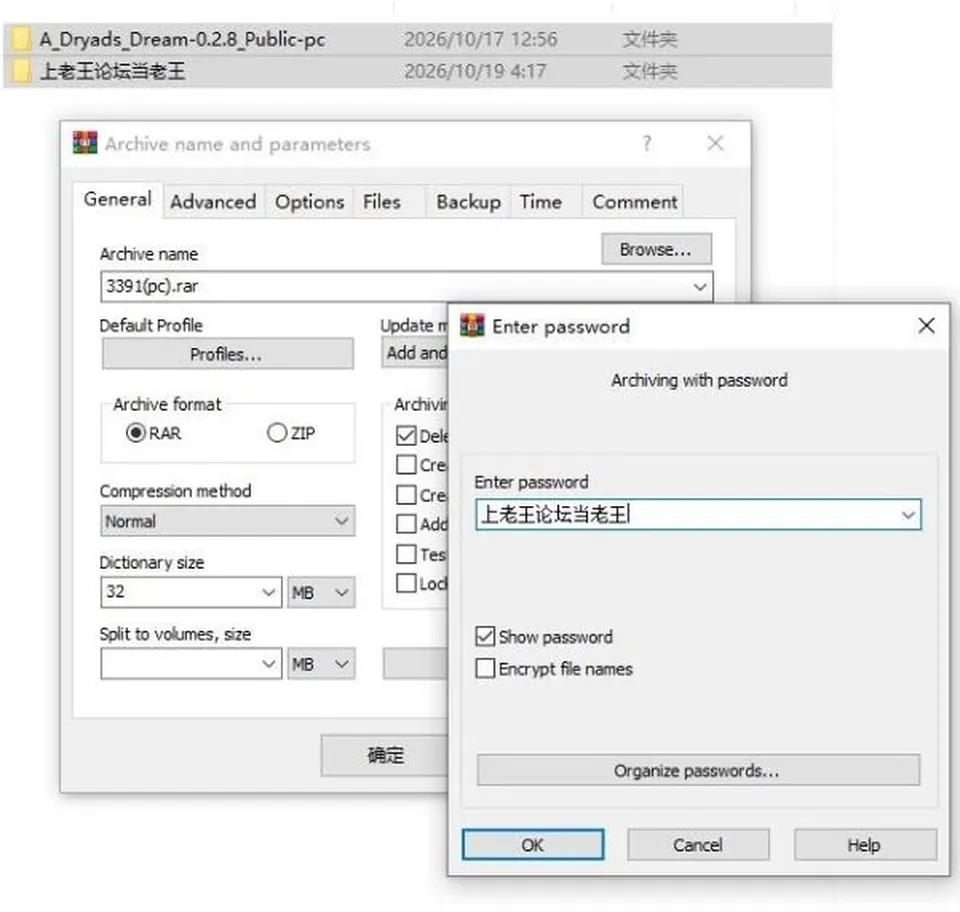Click Cancel in Enter password dialog
Viewport: 960px width, 912px height.
tap(698, 845)
